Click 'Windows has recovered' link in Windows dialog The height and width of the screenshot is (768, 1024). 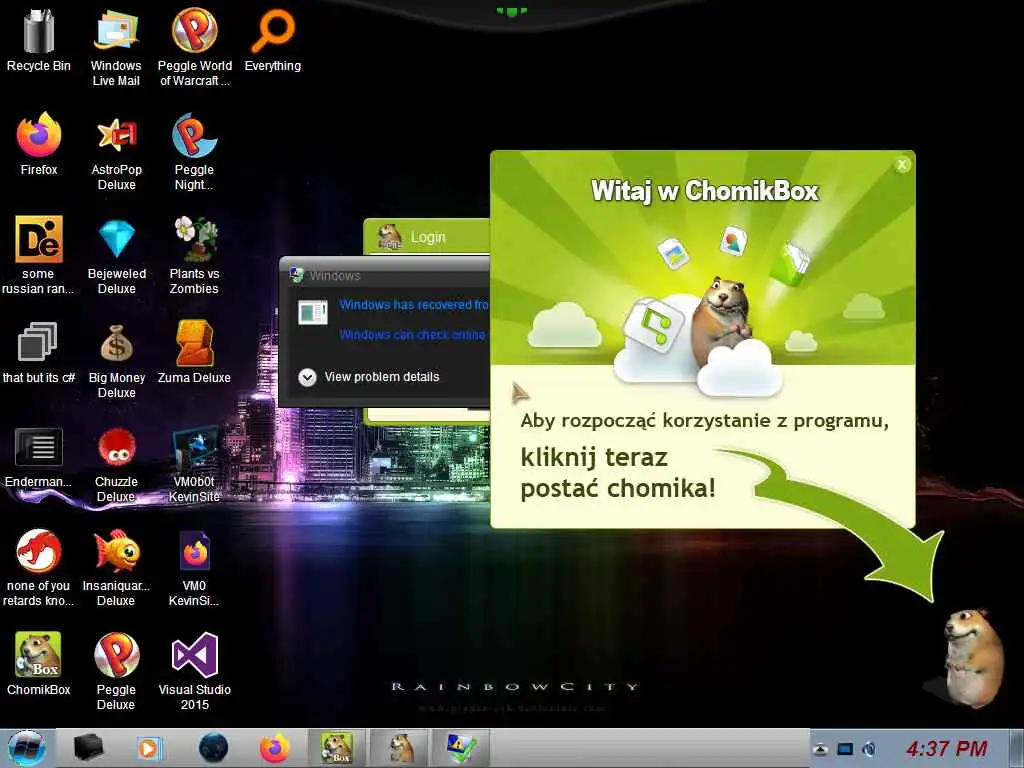pyautogui.click(x=413, y=304)
